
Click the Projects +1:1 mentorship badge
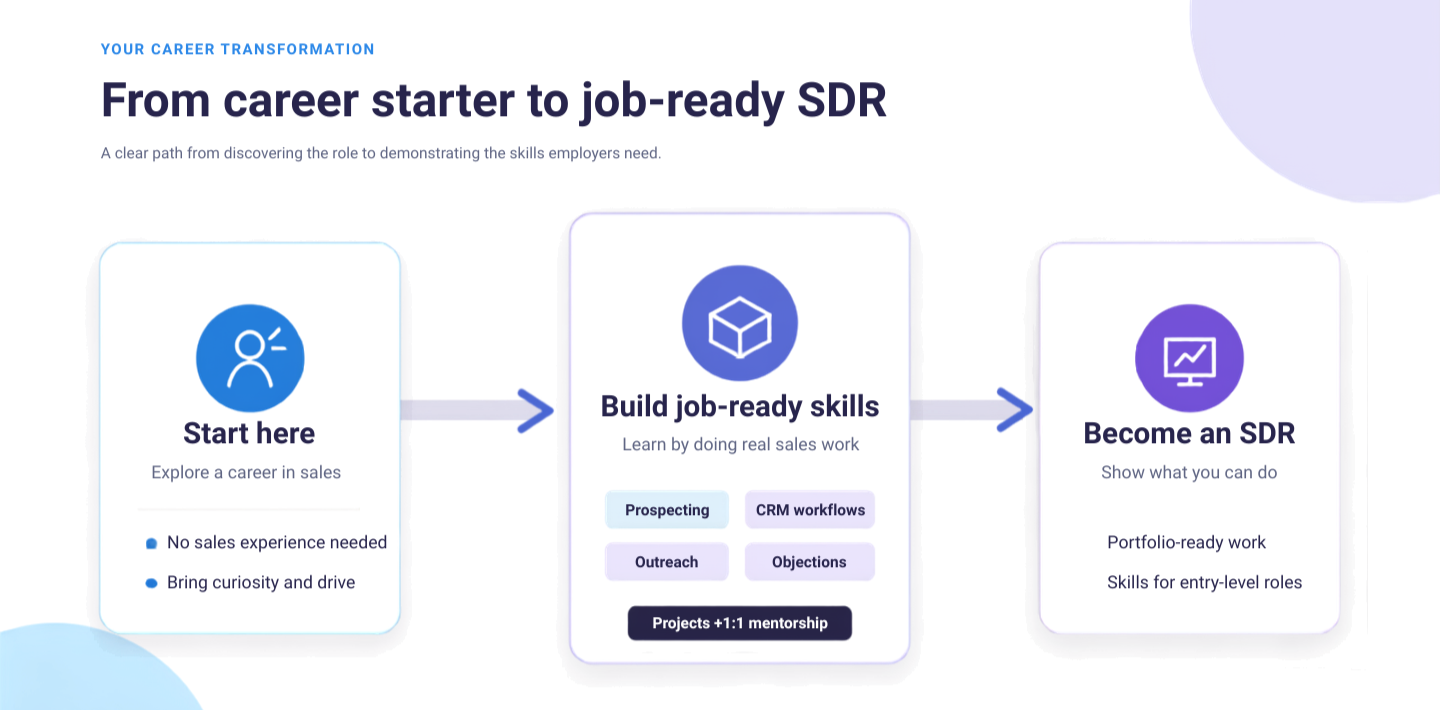tap(740, 623)
